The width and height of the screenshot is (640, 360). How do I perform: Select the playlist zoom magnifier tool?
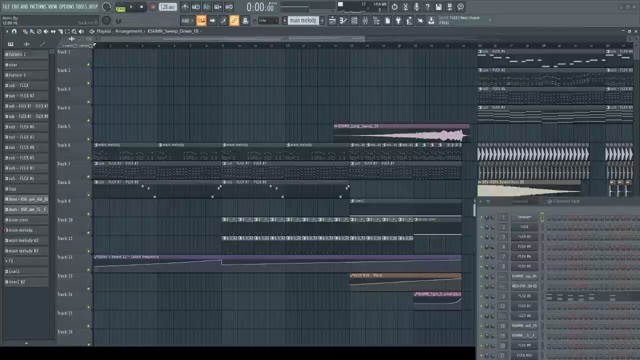pyautogui.click(x=74, y=31)
